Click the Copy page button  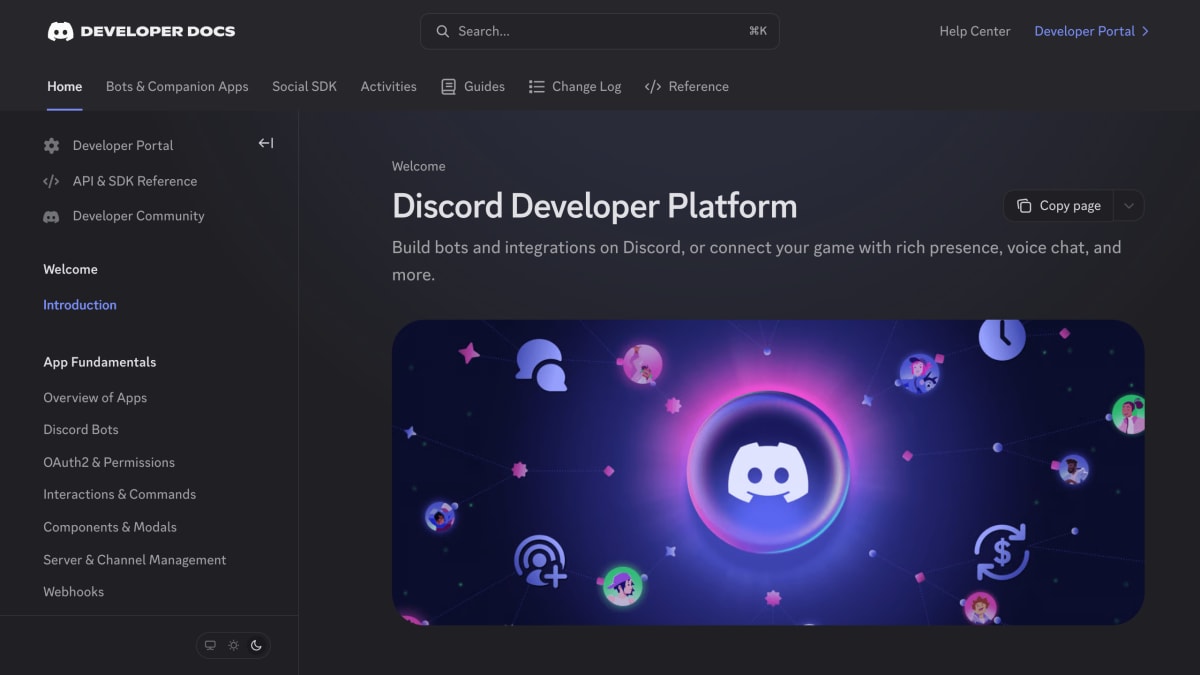pyautogui.click(x=1059, y=206)
